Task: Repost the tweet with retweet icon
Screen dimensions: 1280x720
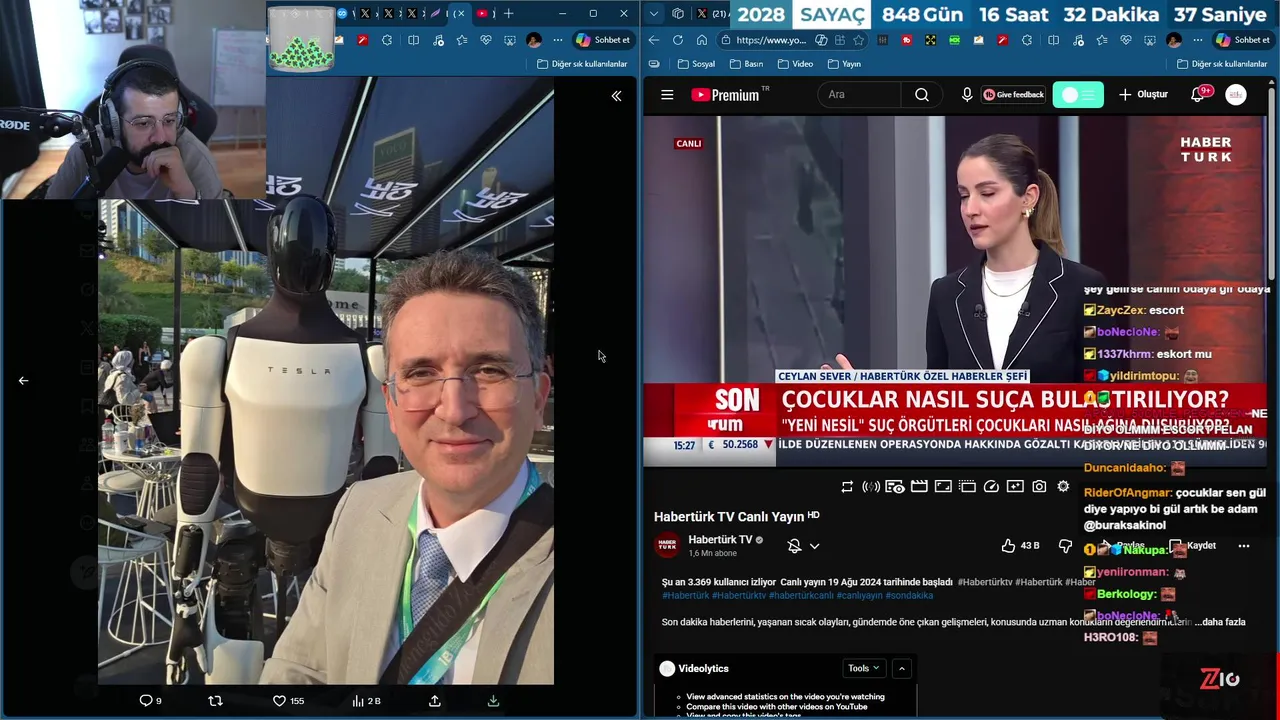Action: pos(215,701)
